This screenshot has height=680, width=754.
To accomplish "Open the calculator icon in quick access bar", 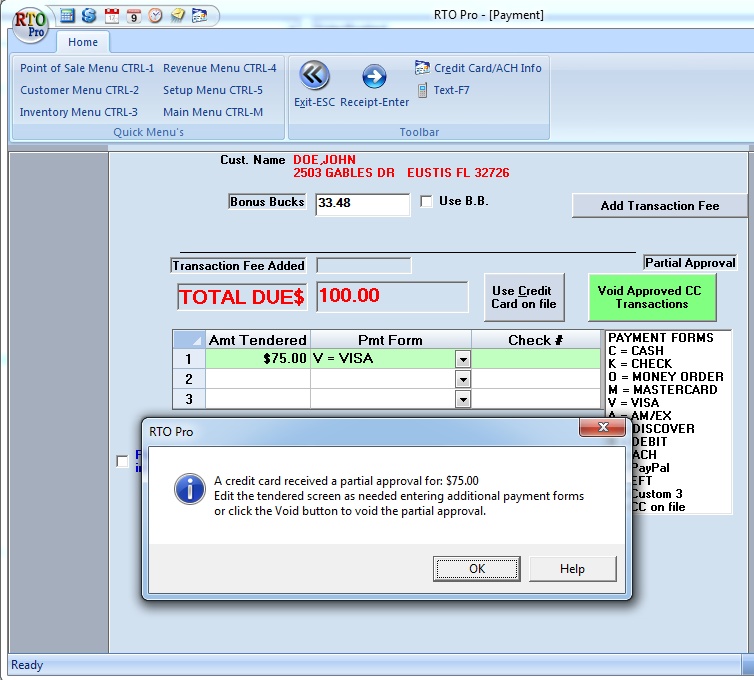I will click(68, 15).
